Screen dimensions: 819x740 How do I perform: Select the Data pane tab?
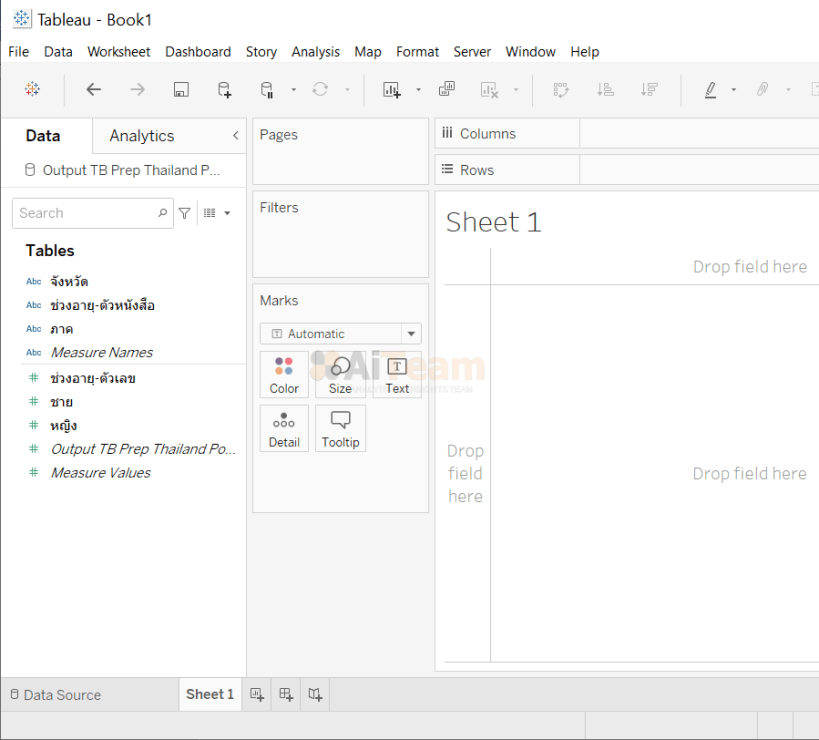(x=43, y=136)
